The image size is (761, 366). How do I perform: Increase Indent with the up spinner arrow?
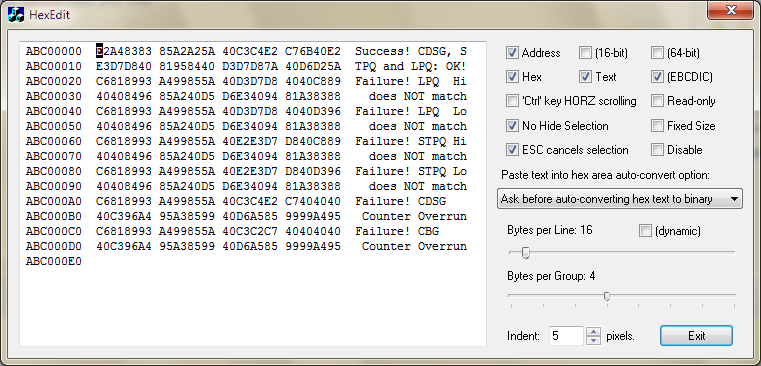pos(594,331)
